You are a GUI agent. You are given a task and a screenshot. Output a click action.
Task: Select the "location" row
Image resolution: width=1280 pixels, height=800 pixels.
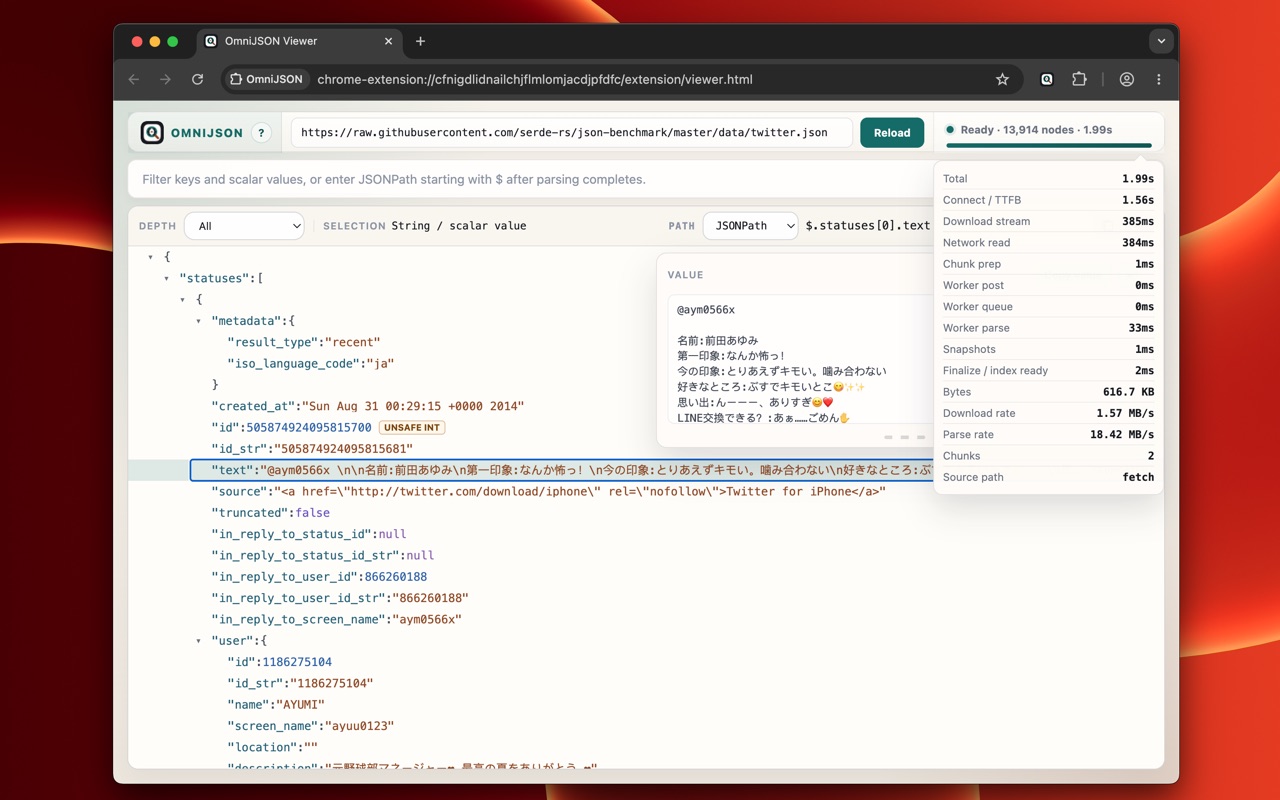(272, 747)
